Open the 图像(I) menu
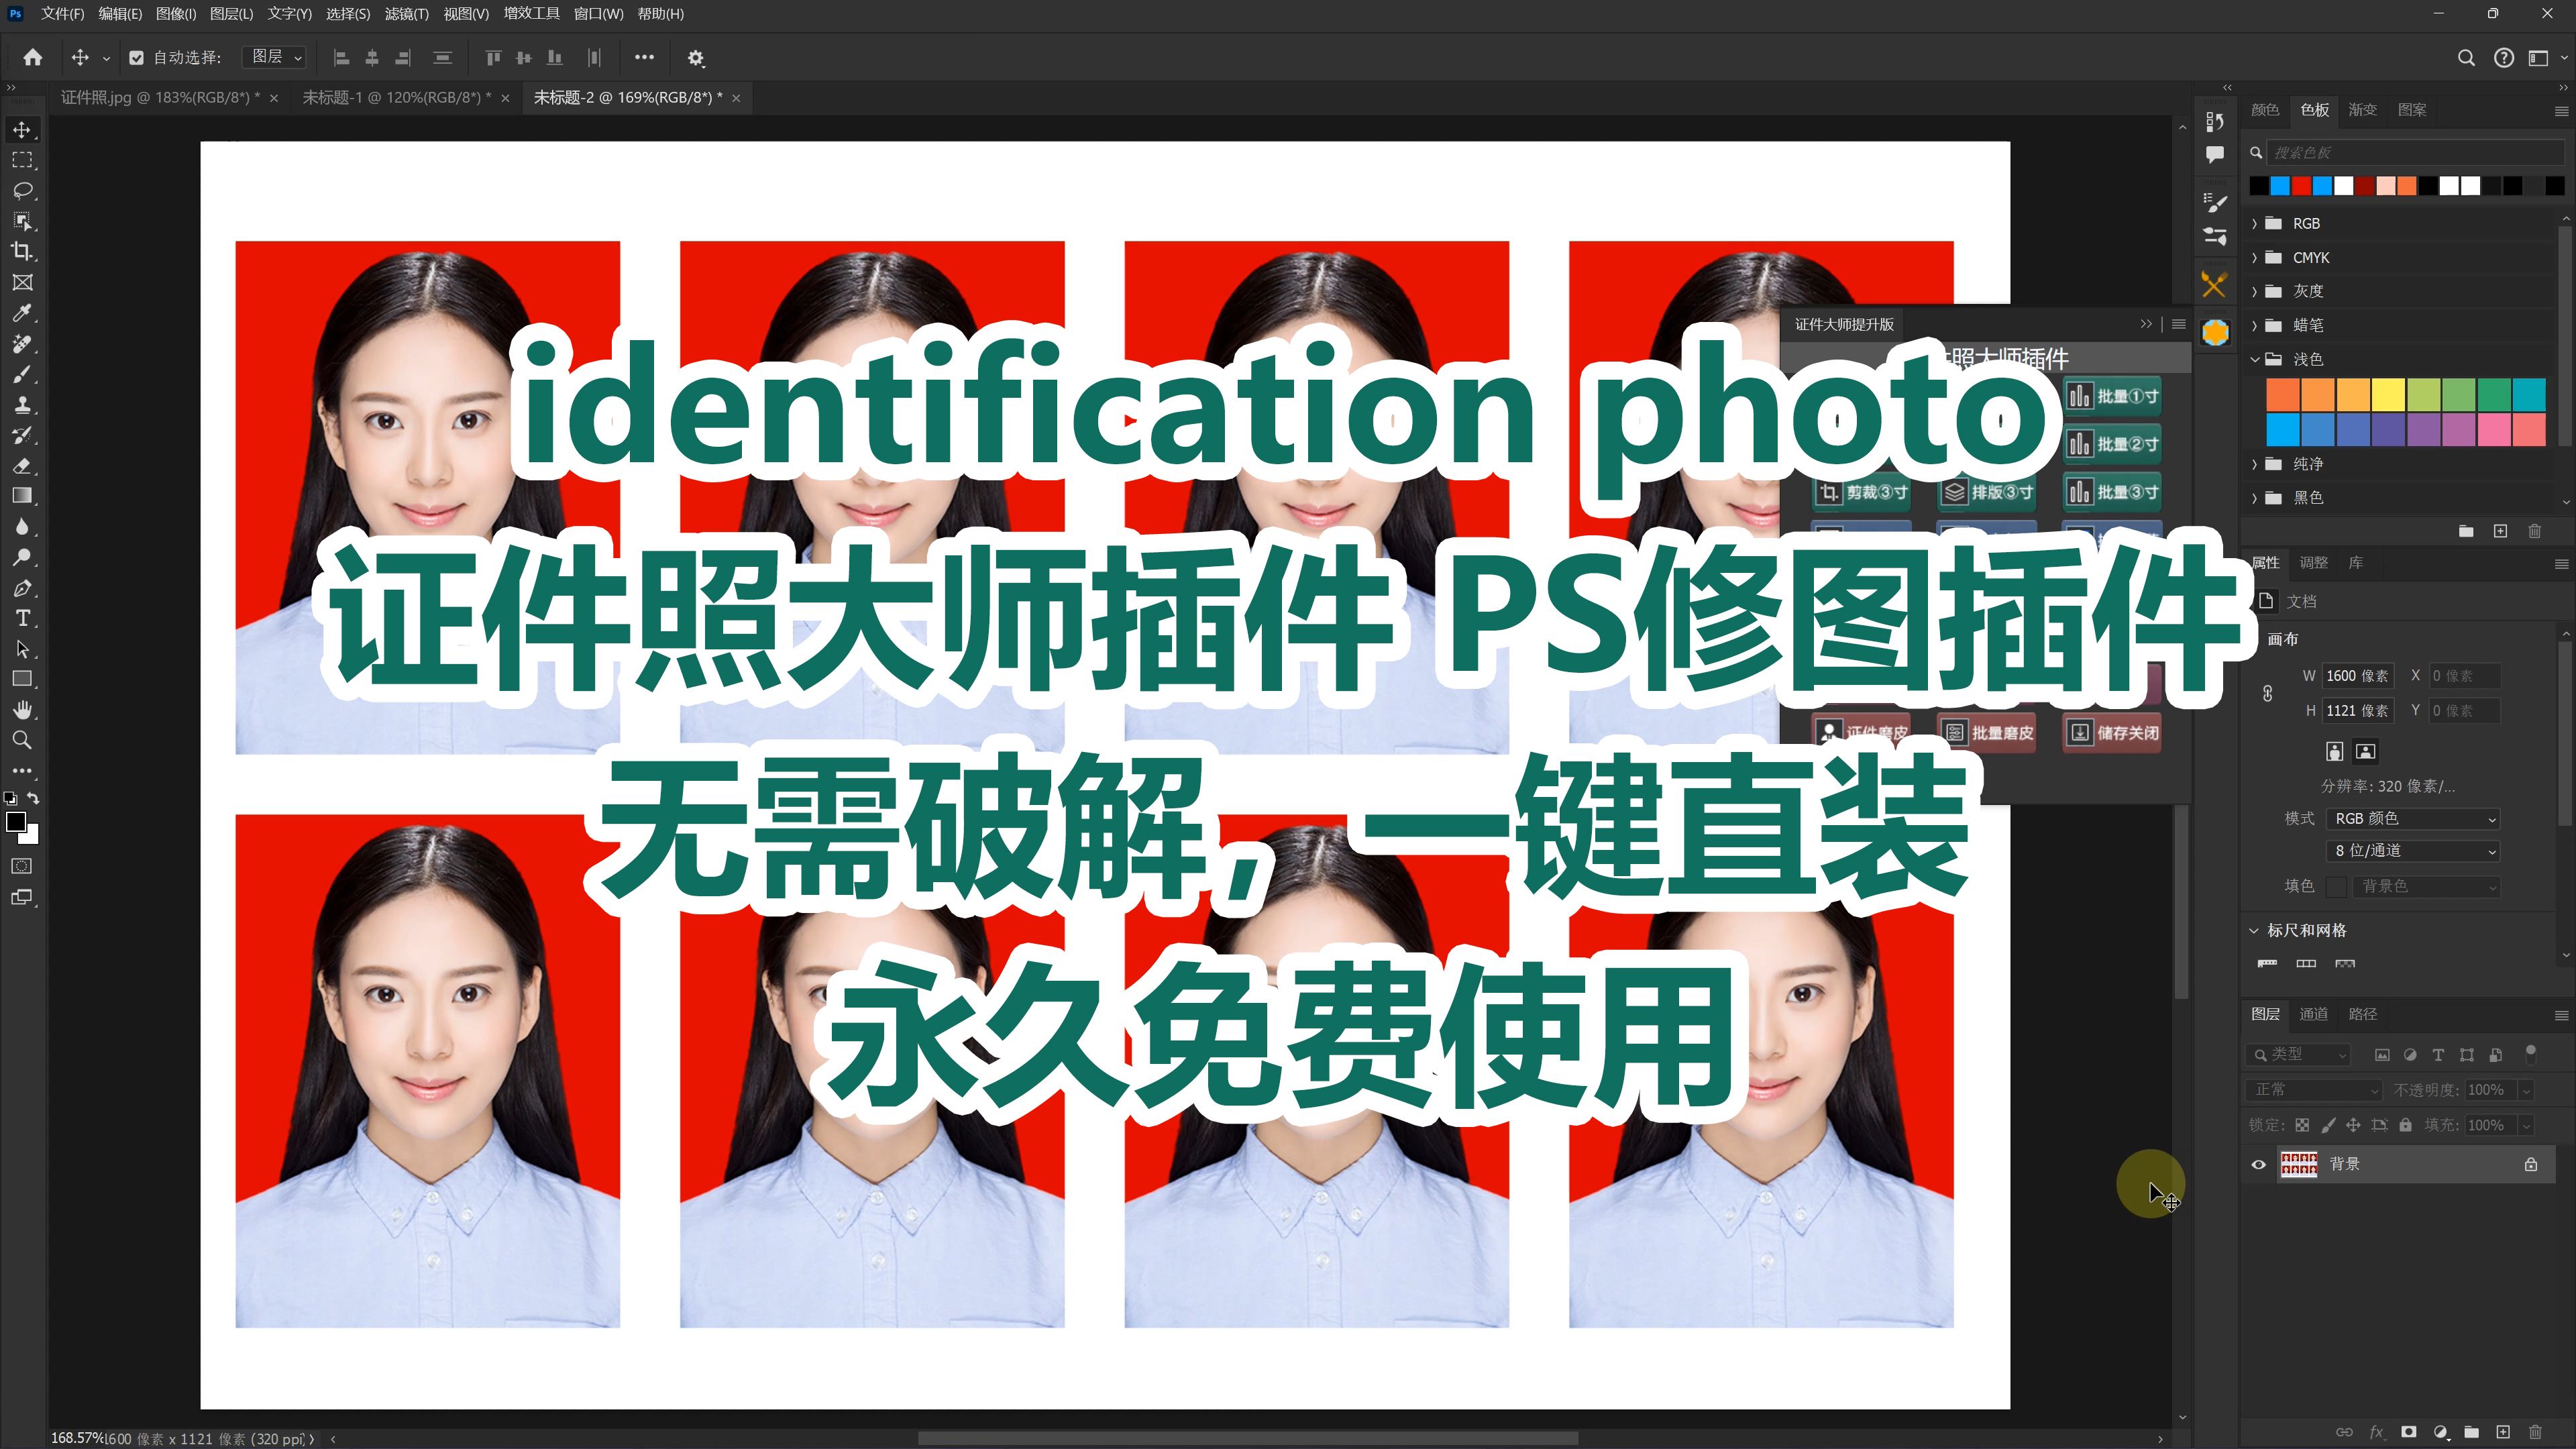The image size is (2576, 1449). tap(176, 14)
